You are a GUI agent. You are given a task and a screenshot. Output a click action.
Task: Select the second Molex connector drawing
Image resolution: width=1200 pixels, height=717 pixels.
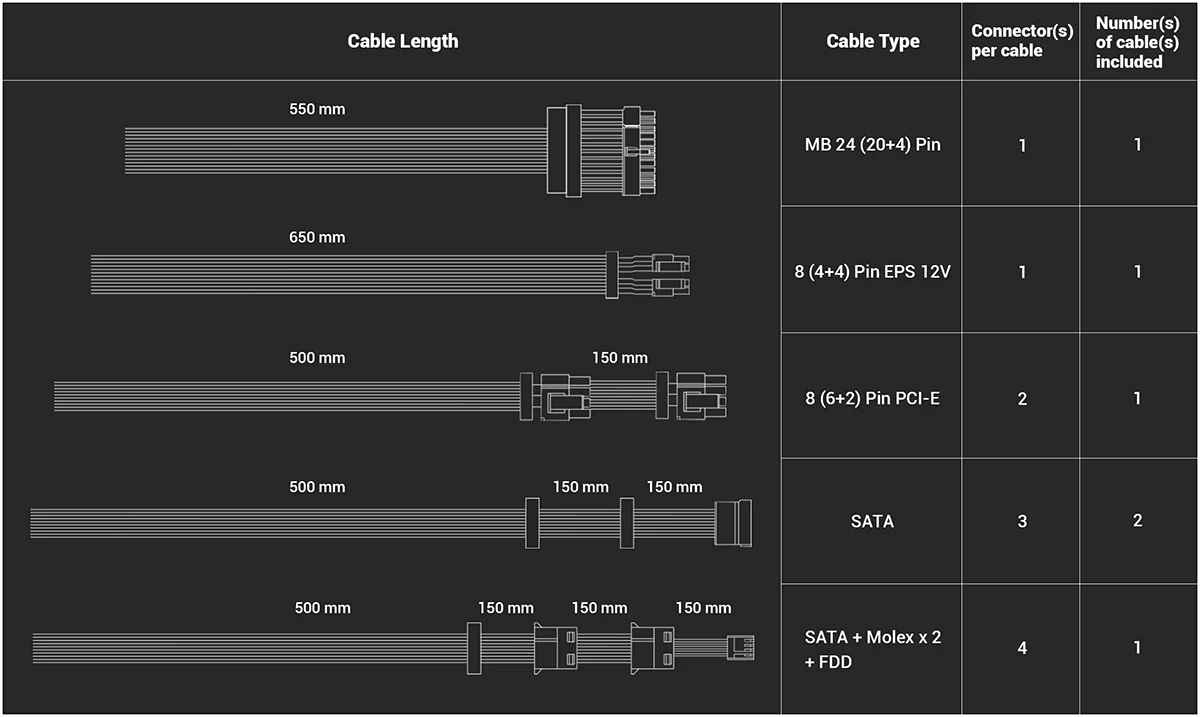point(652,646)
